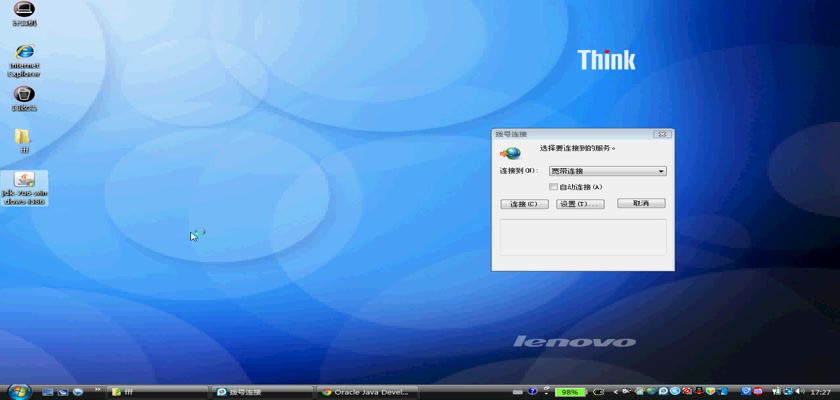Viewport: 840px width, 400px height.
Task: Expand the 连接到 宽带连接 dropdown
Action: click(x=608, y=171)
